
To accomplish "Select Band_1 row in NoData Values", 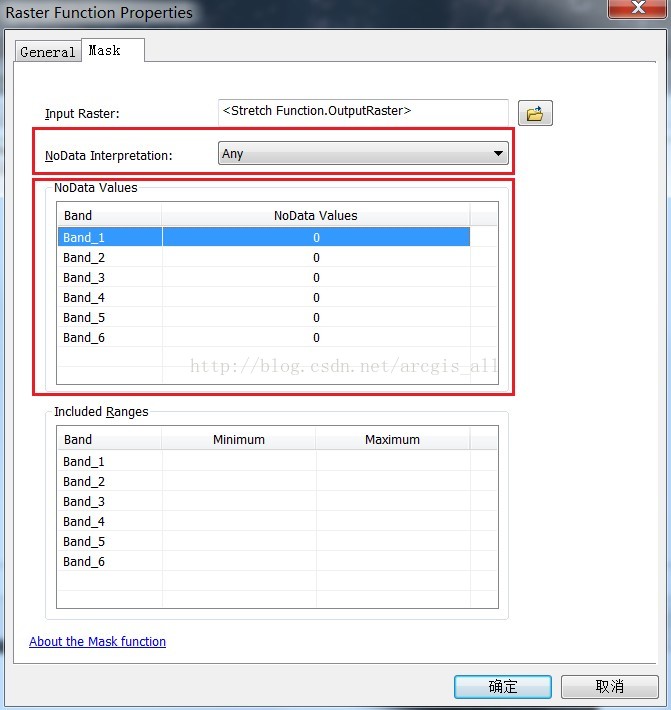I will 264,237.
